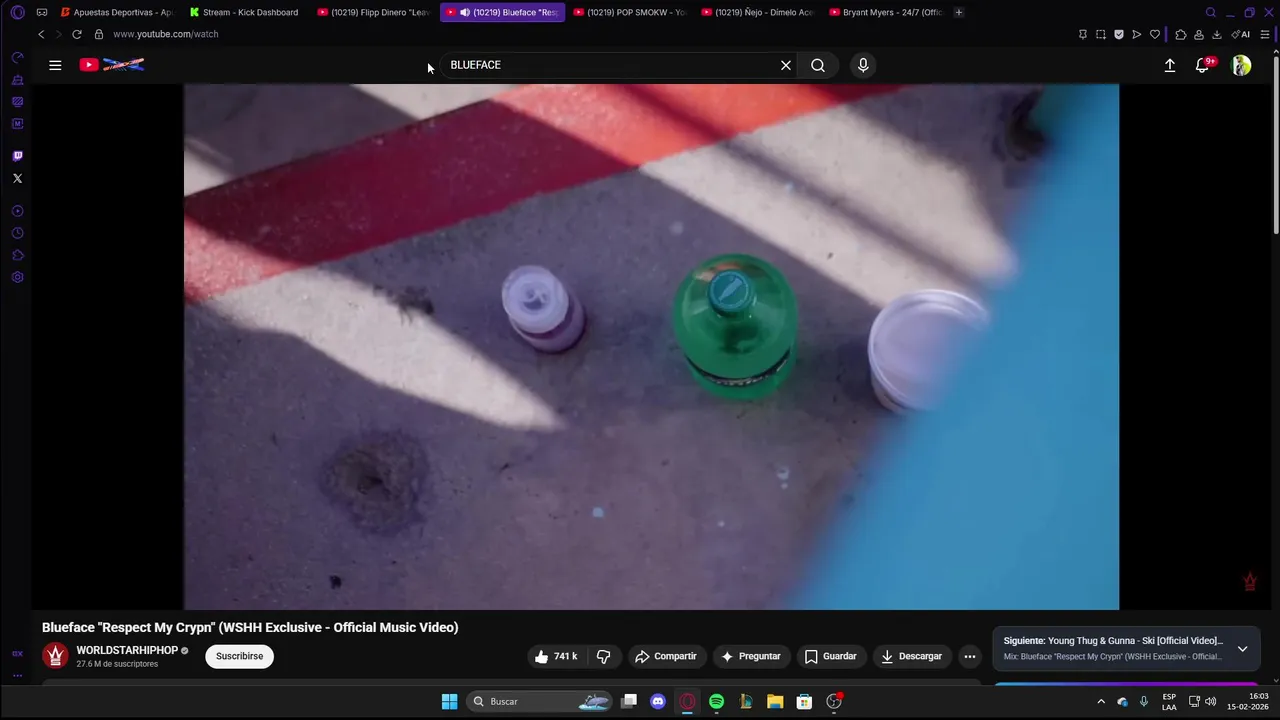The image size is (1280, 720).
Task: Go to YouTube home via logo
Action: [112, 65]
